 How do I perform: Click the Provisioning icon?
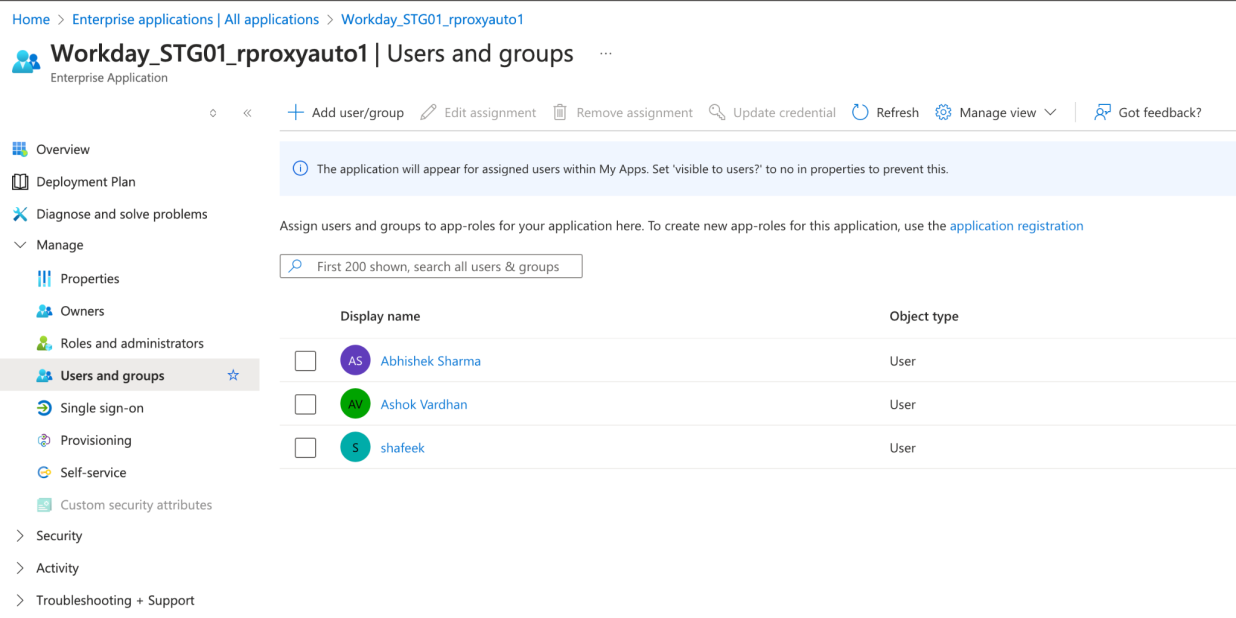point(44,440)
